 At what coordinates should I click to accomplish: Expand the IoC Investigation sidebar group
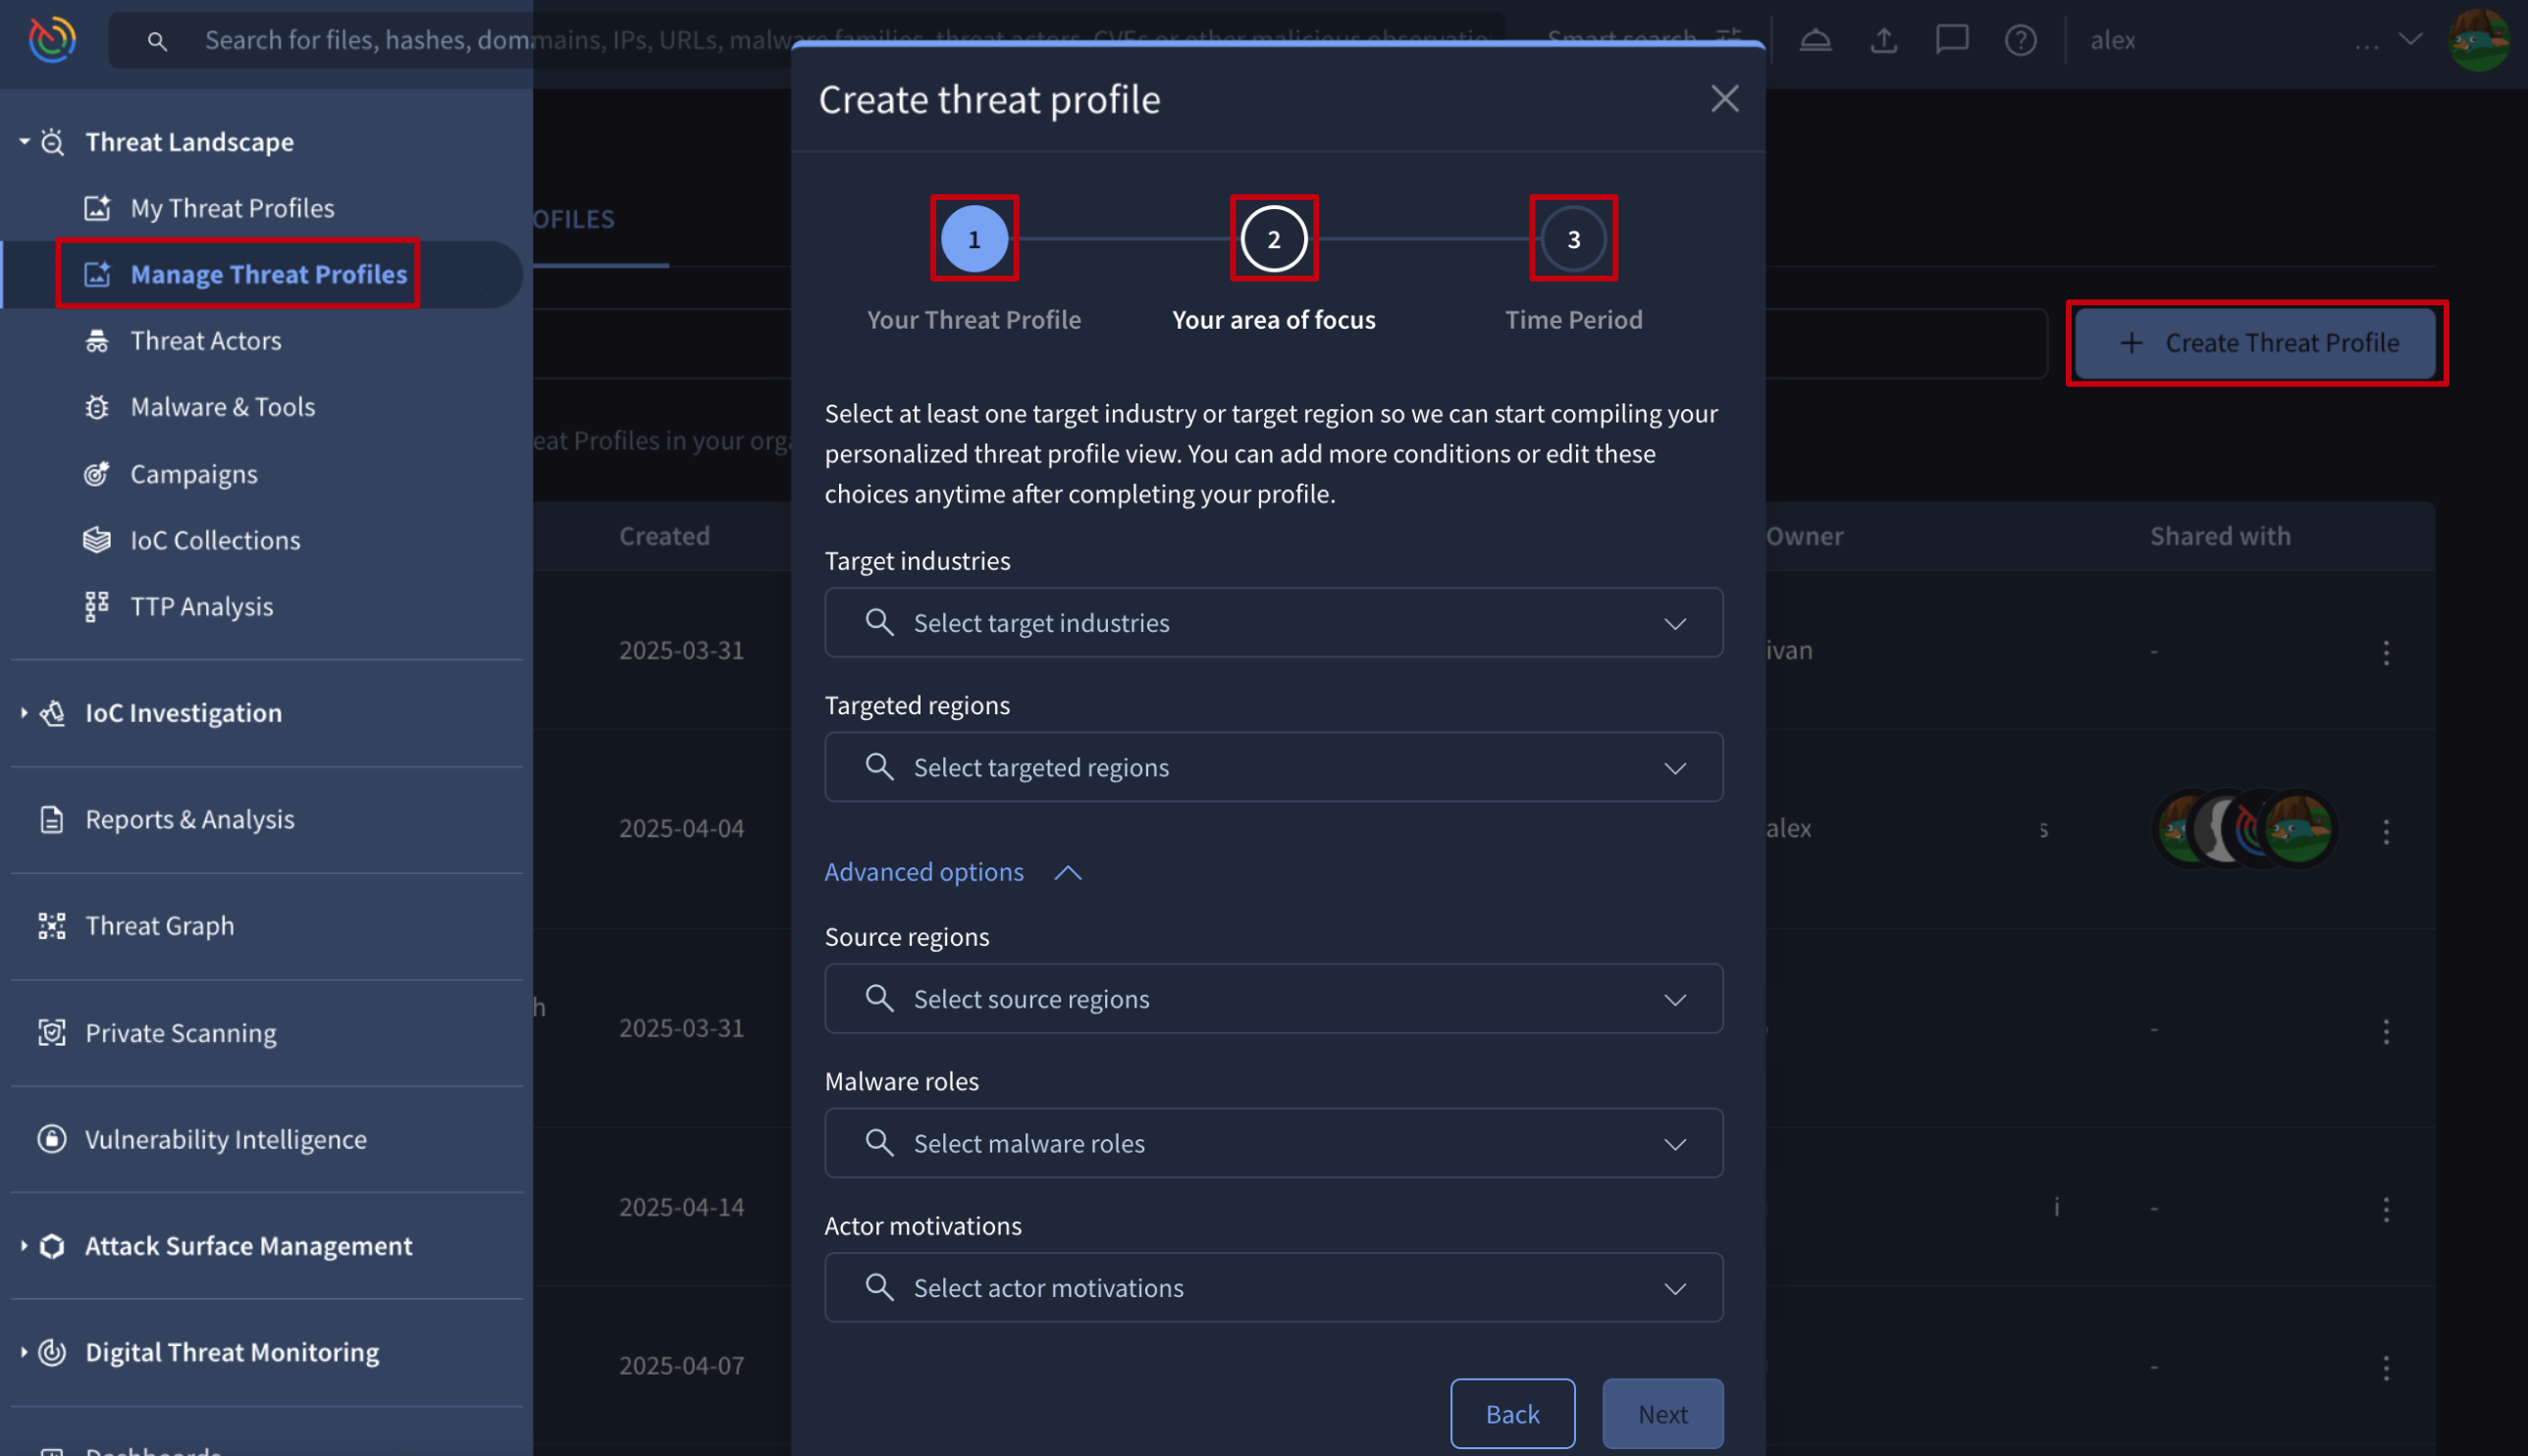[x=183, y=713]
